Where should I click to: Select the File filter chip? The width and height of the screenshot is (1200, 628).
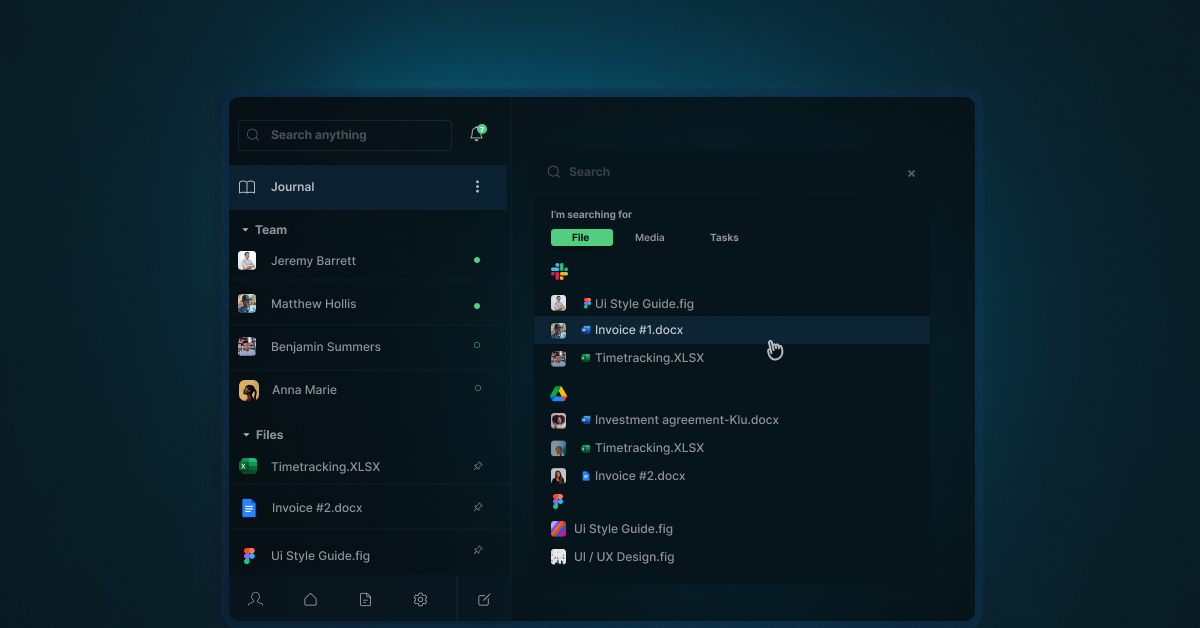pos(582,237)
